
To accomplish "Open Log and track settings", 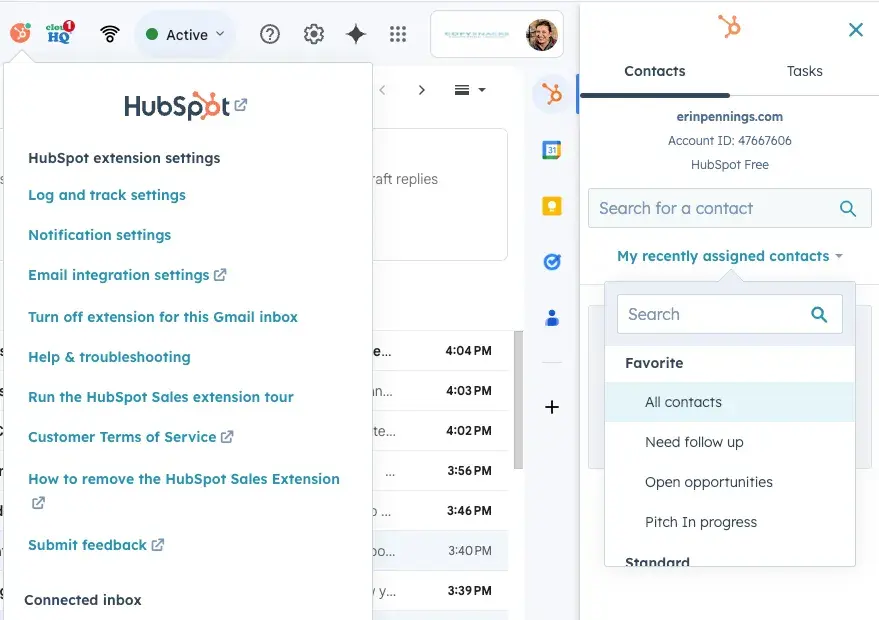I will (x=107, y=195).
